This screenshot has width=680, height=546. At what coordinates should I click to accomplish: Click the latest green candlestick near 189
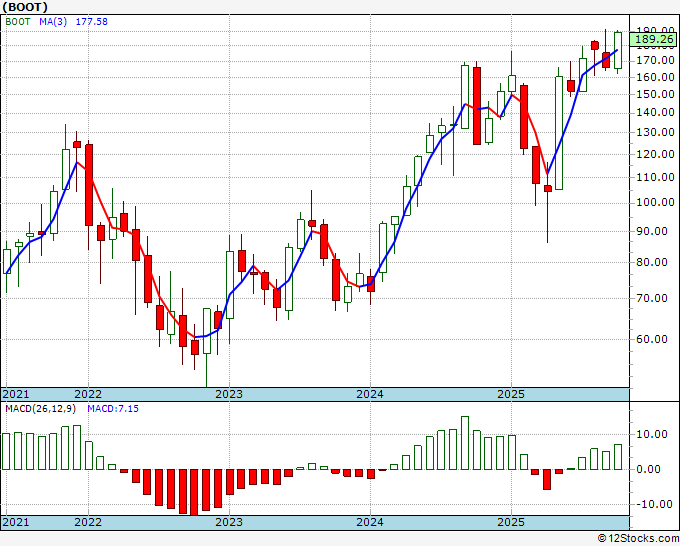618,50
